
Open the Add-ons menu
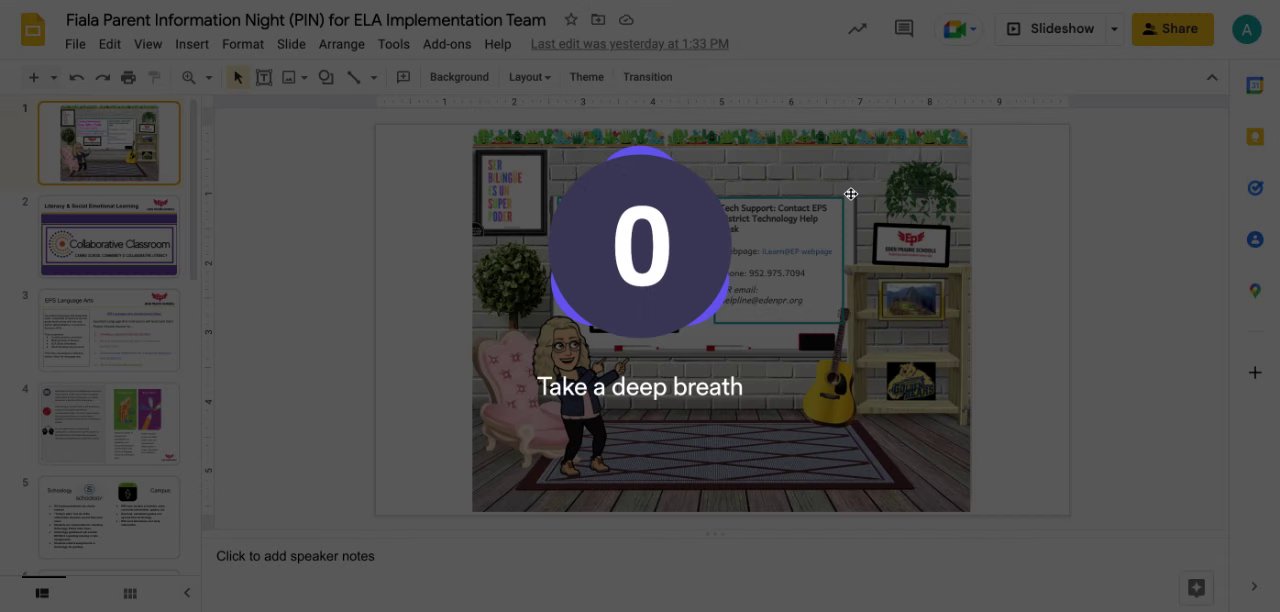coord(447,44)
